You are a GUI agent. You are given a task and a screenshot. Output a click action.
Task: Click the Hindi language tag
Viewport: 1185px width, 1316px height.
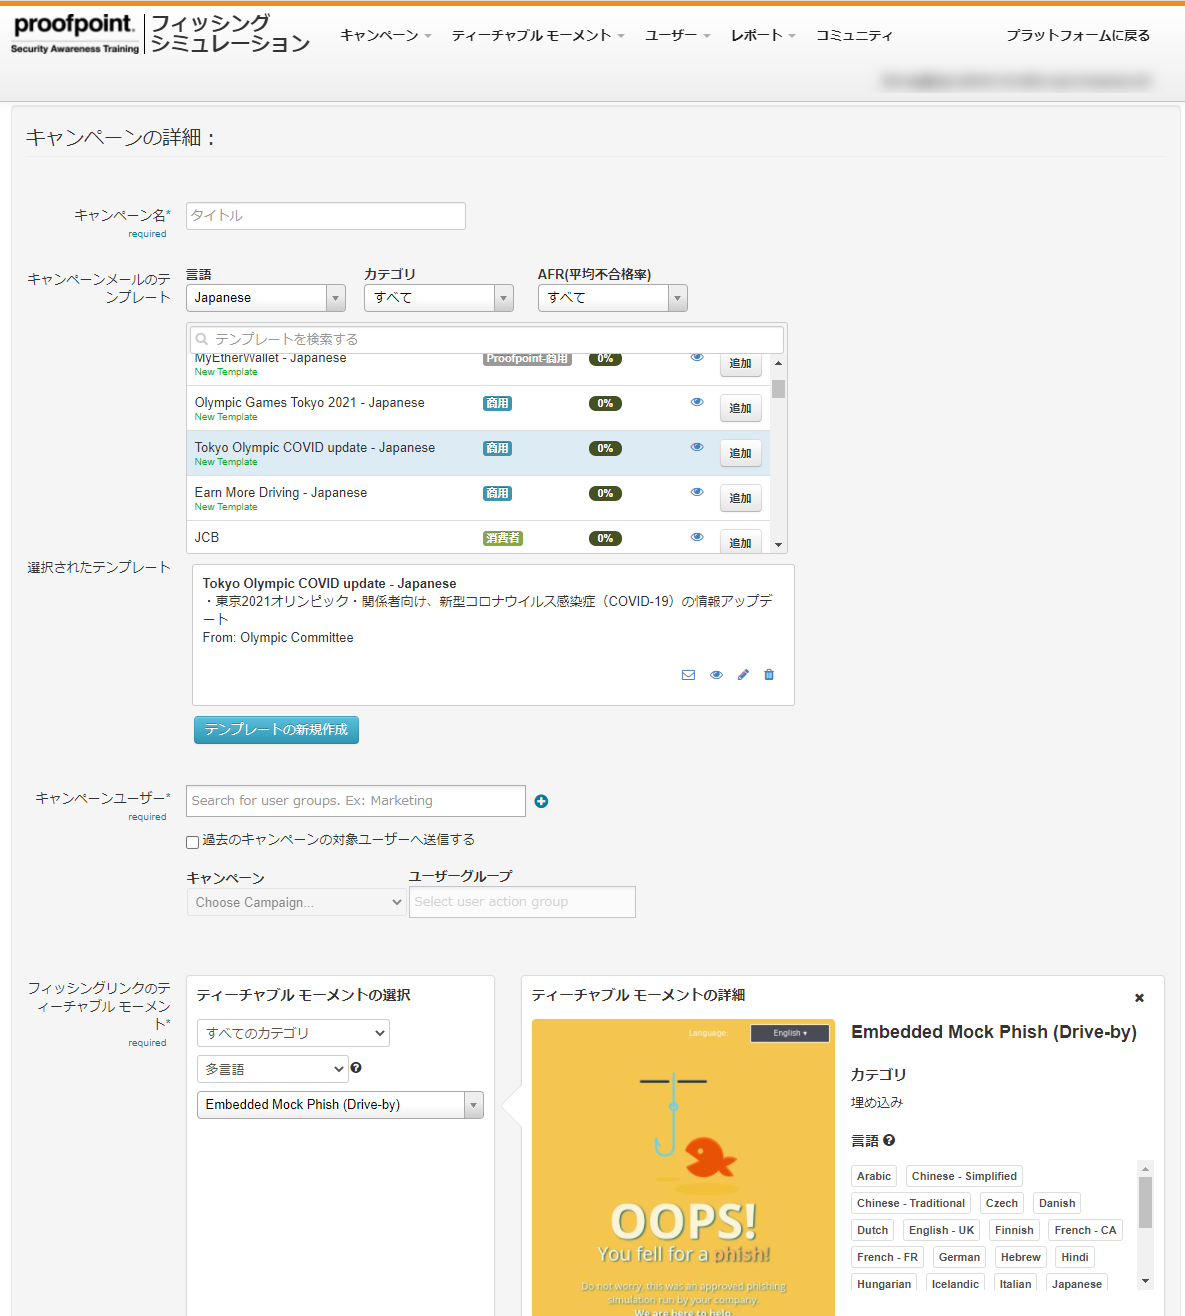[1075, 1257]
